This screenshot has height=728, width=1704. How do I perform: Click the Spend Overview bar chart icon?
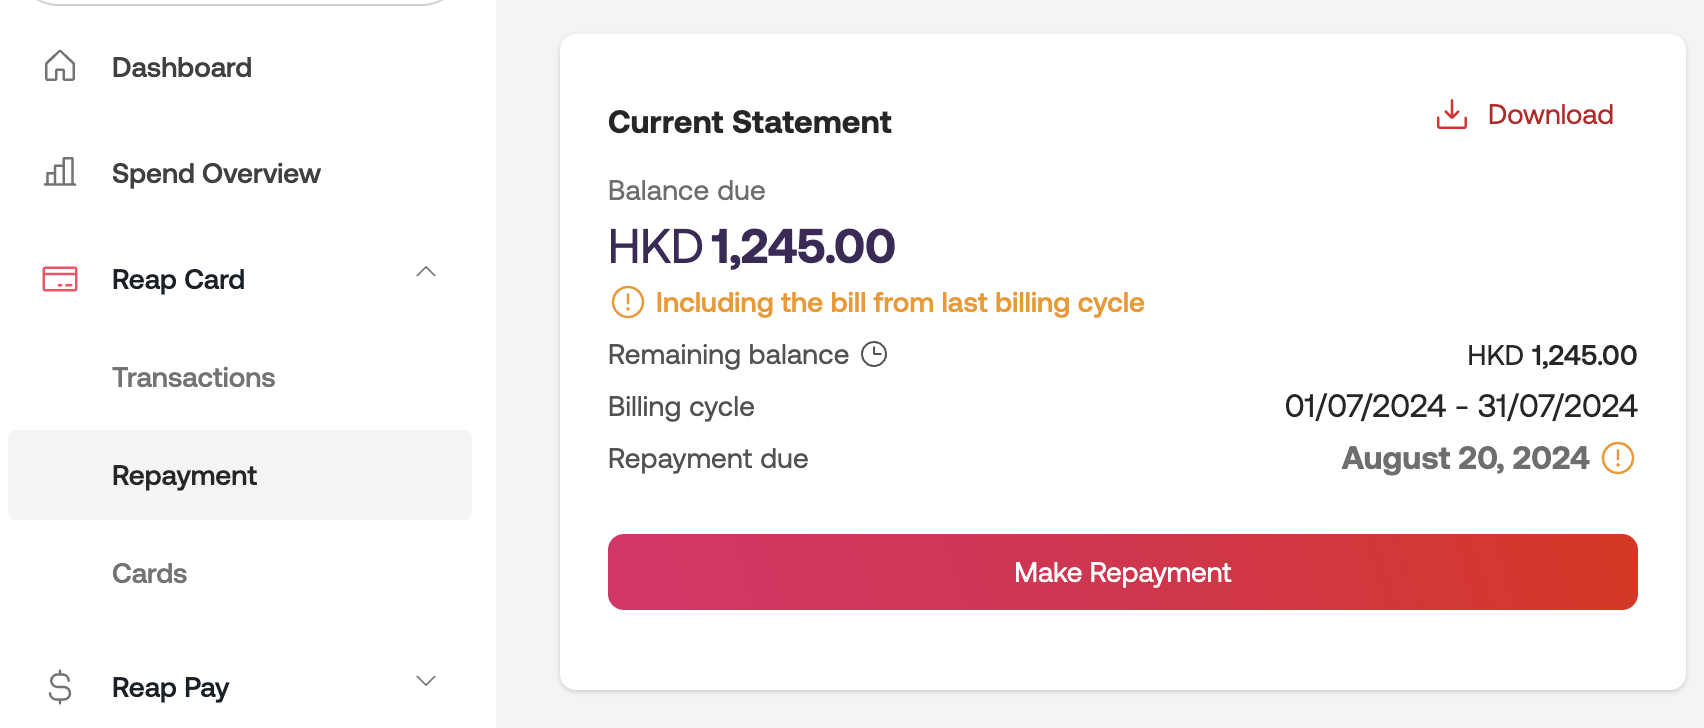click(x=60, y=172)
